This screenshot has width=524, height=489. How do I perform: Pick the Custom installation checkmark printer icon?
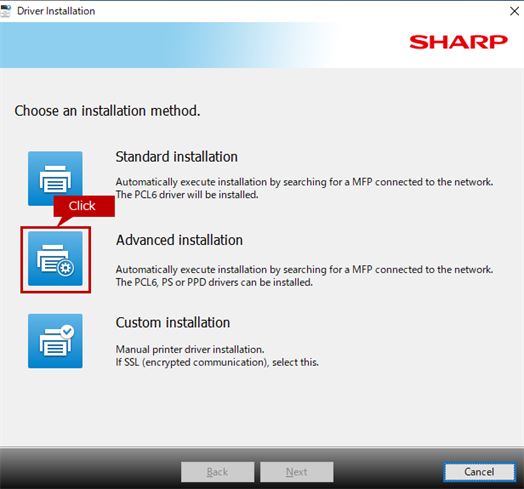point(55,341)
